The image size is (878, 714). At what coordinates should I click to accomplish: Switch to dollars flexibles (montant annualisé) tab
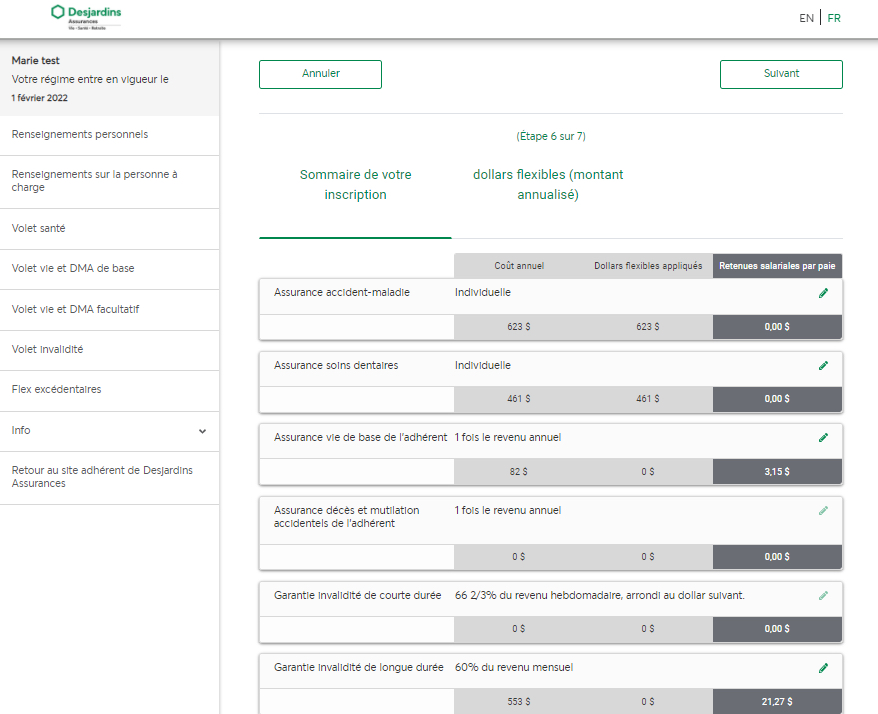point(548,185)
